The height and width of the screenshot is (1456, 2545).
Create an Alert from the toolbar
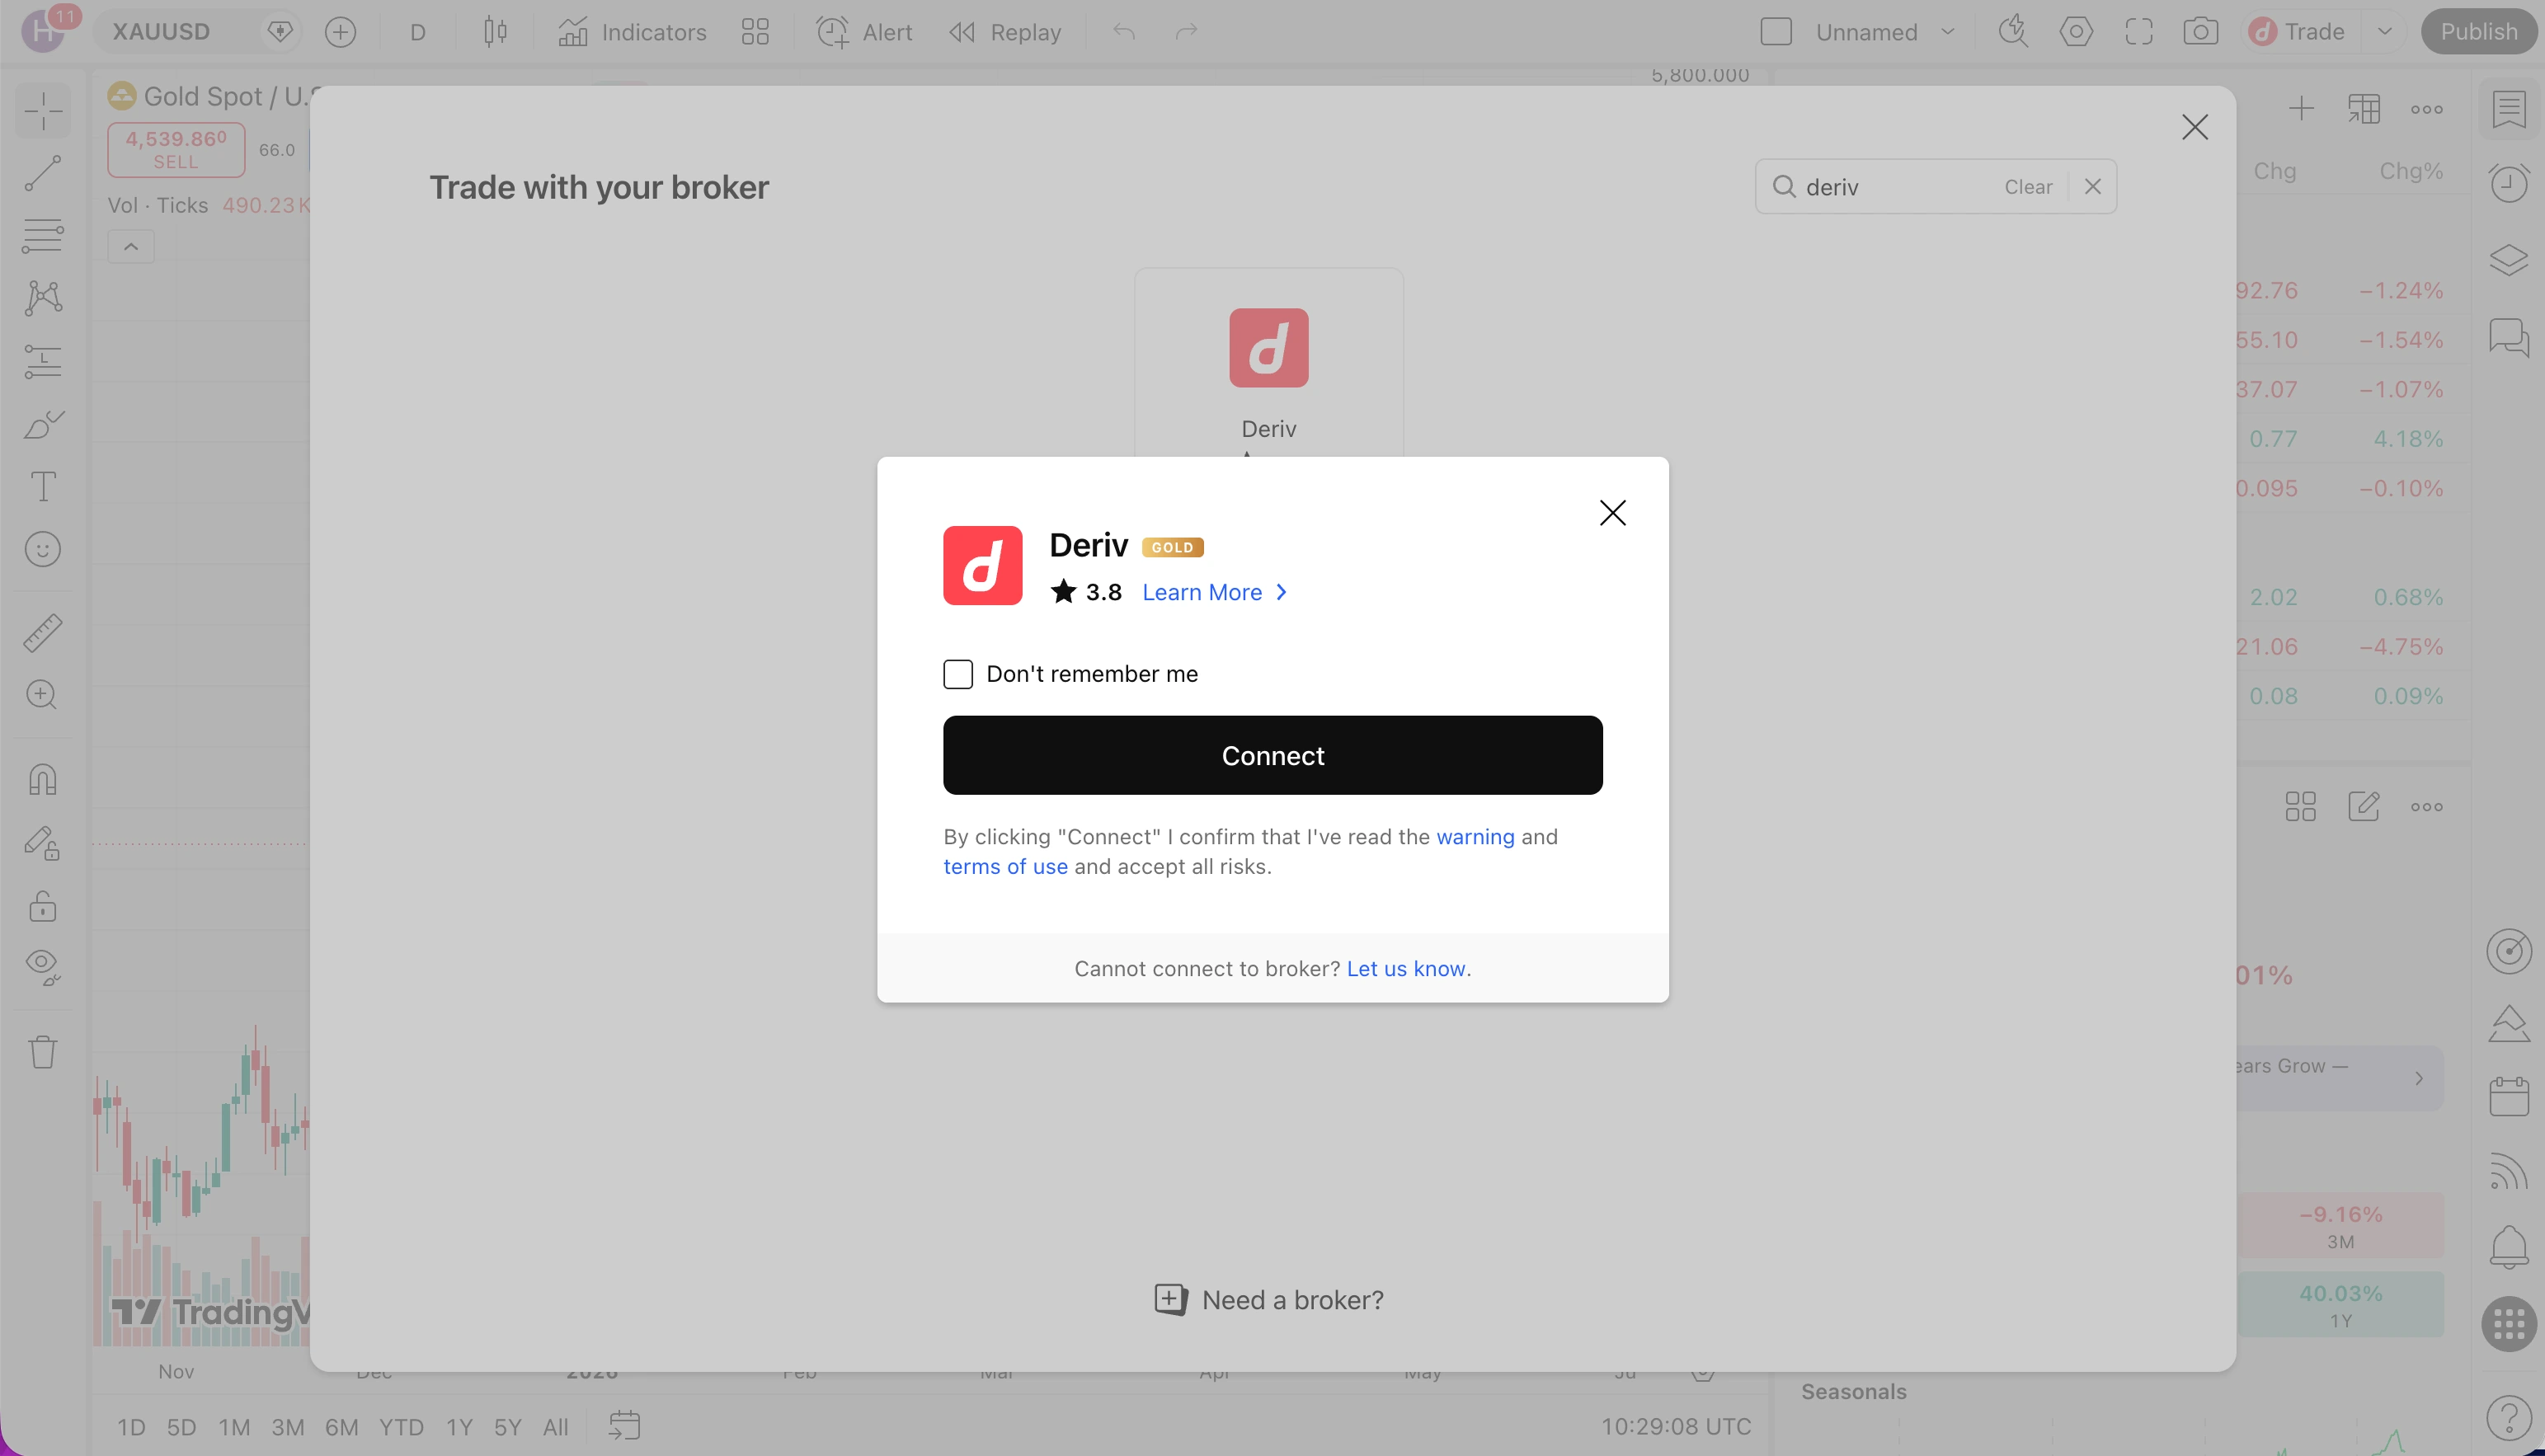pos(864,32)
